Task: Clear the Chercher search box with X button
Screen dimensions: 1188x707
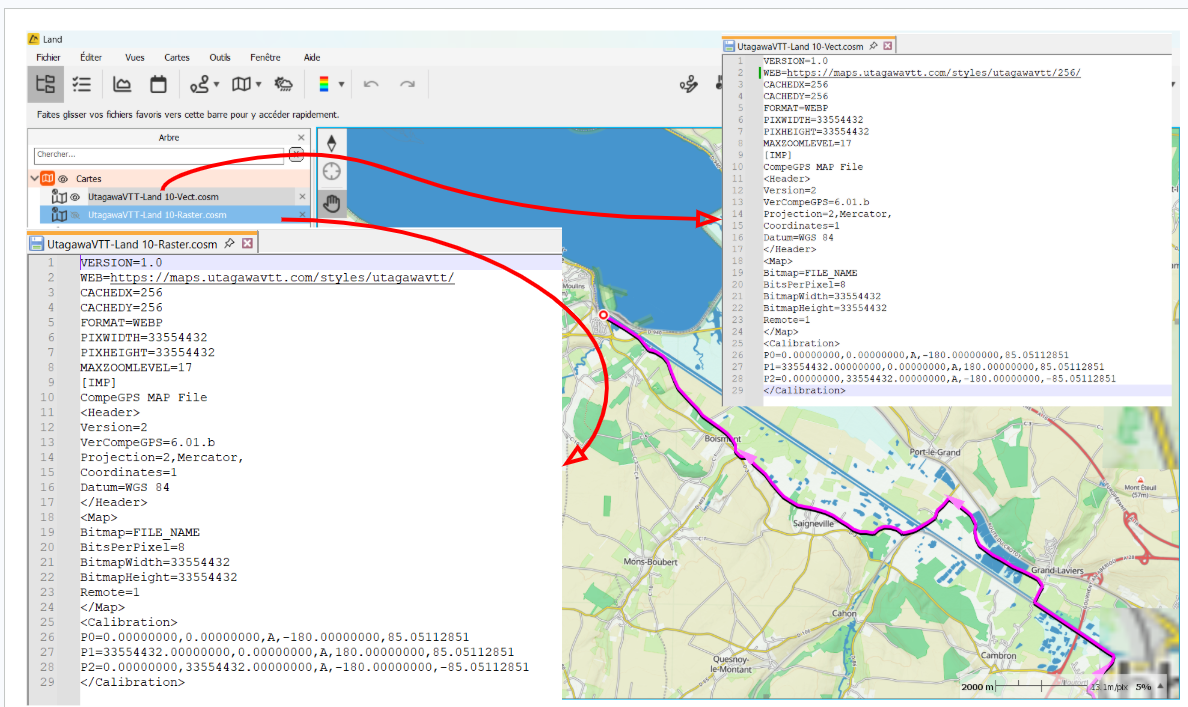Action: click(296, 155)
